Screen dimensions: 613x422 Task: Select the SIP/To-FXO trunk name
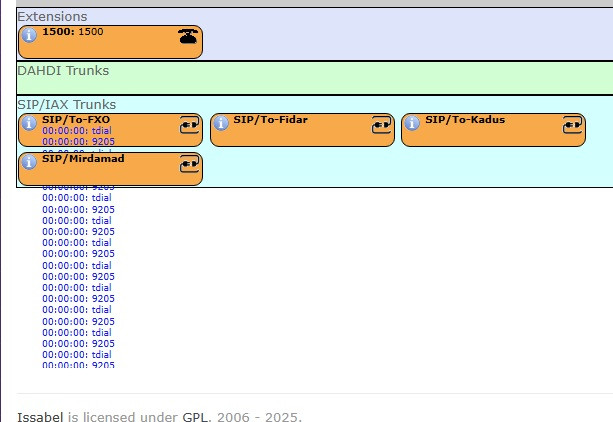point(76,120)
